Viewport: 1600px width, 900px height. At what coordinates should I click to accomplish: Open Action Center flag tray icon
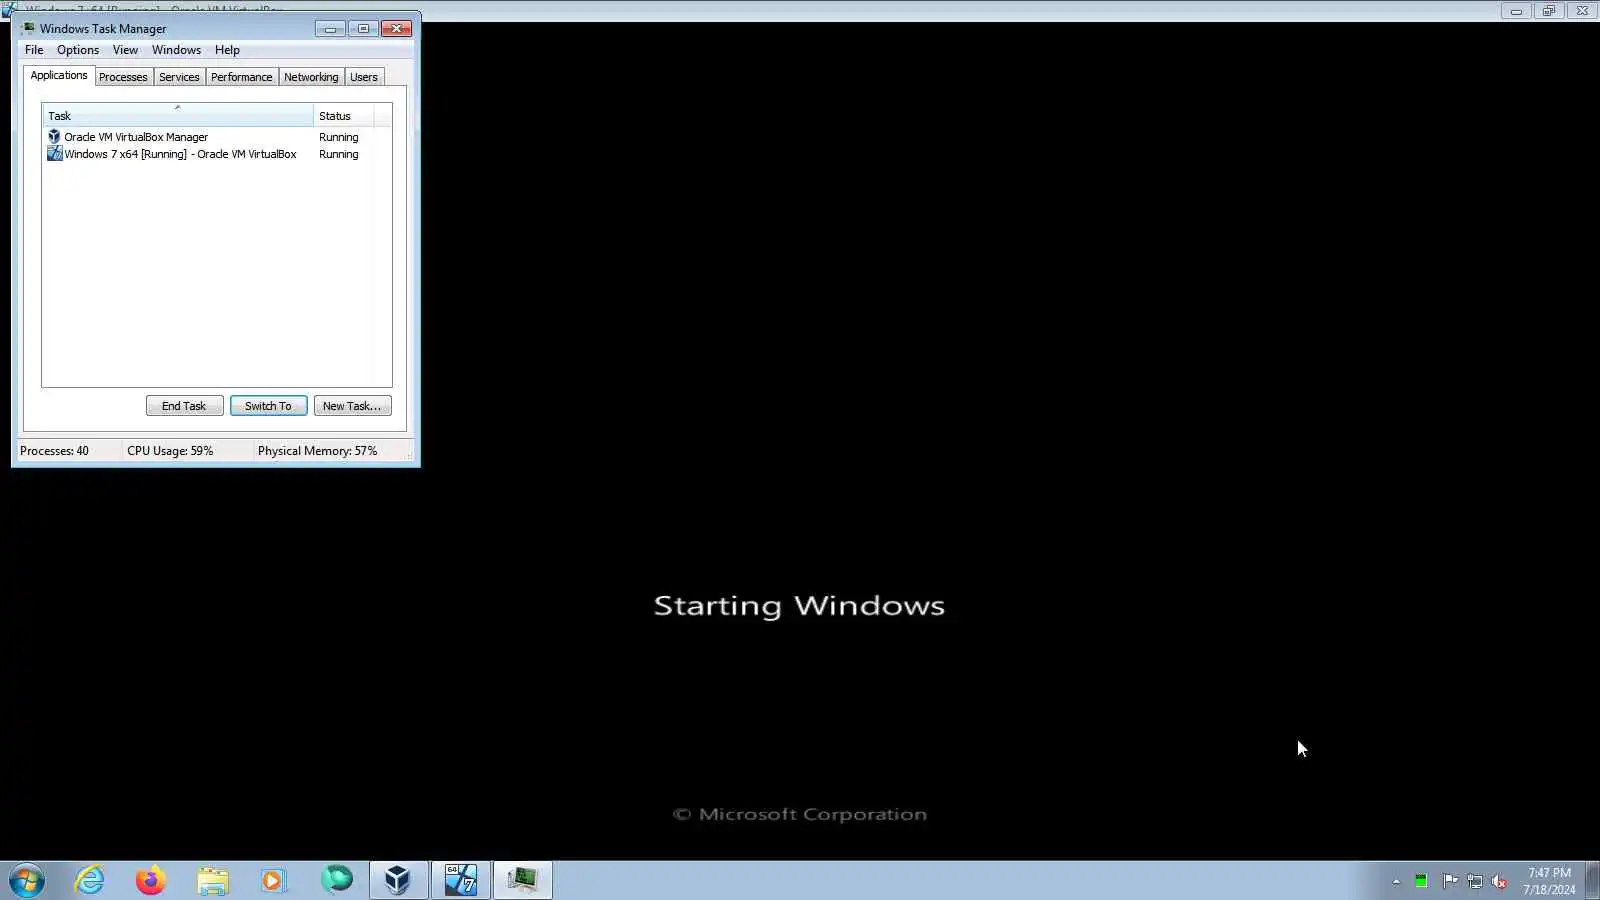1449,881
